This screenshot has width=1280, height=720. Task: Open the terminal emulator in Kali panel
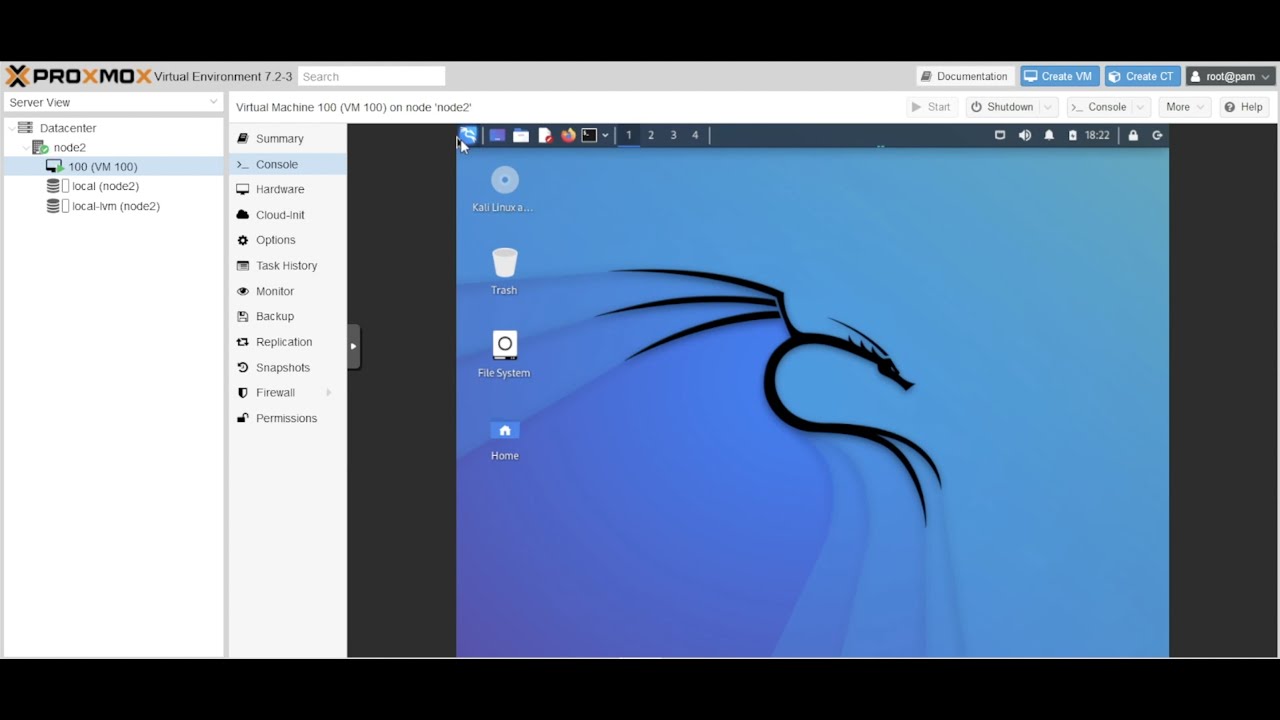click(x=590, y=135)
